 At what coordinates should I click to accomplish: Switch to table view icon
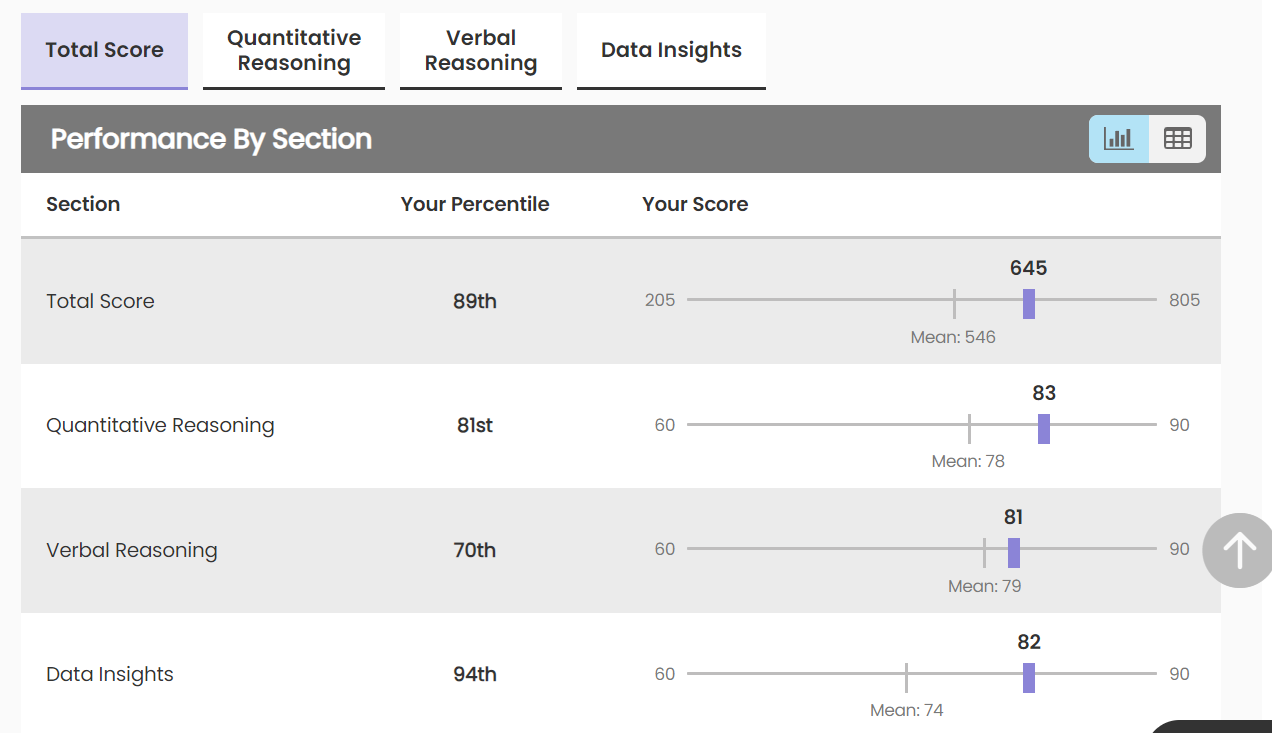[x=1178, y=139]
